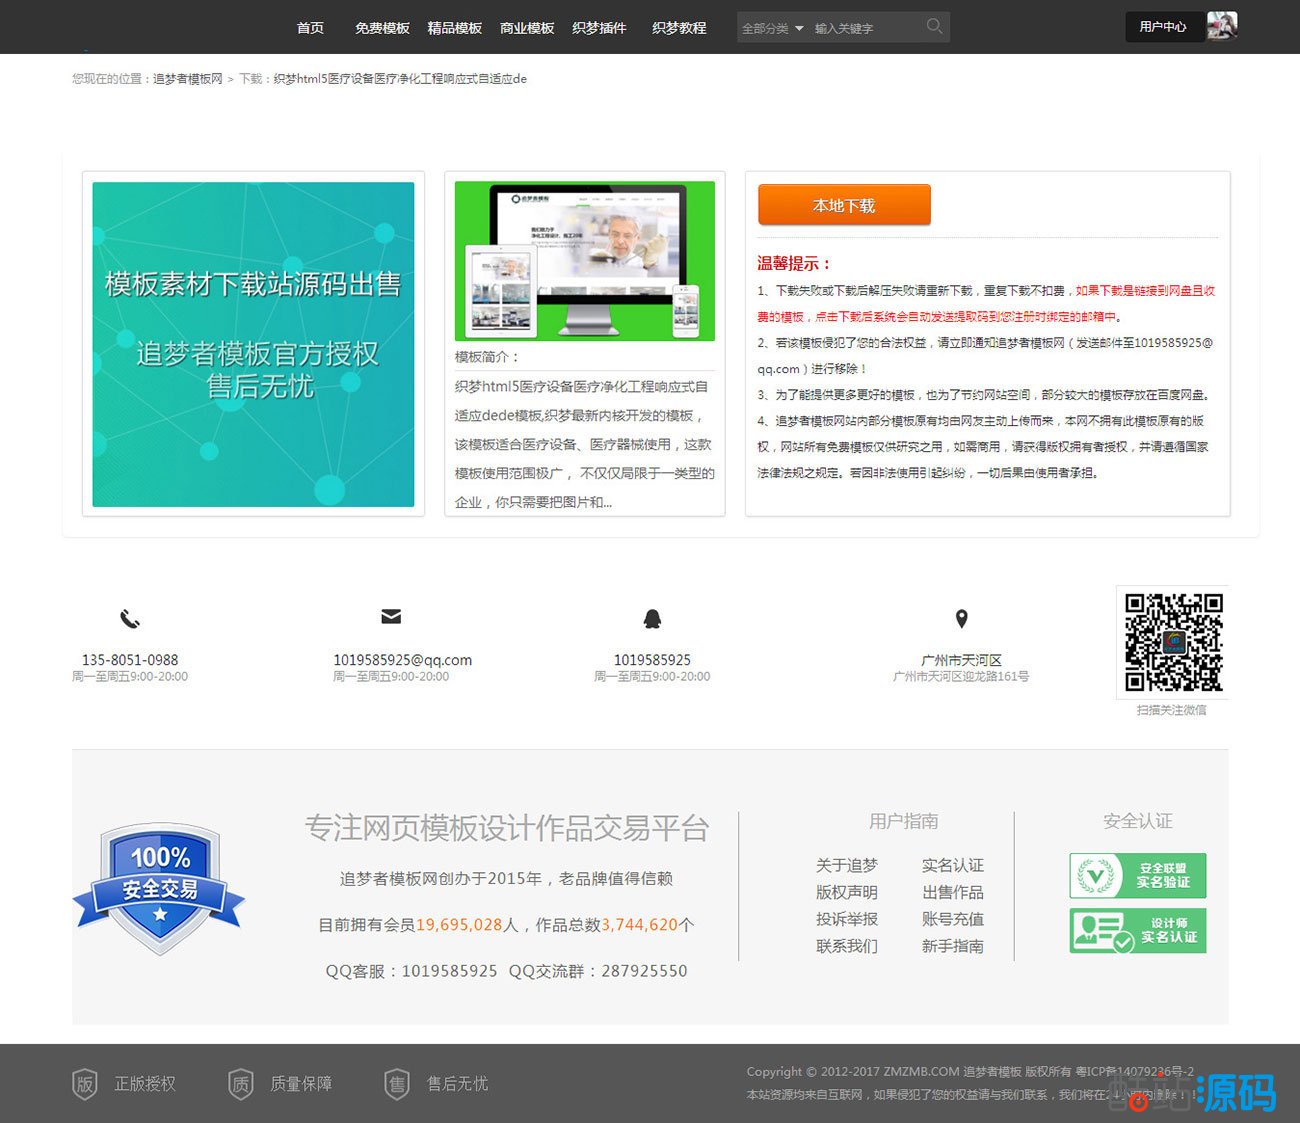
Task: Open the 全部分类 category dropdown
Action: point(772,28)
